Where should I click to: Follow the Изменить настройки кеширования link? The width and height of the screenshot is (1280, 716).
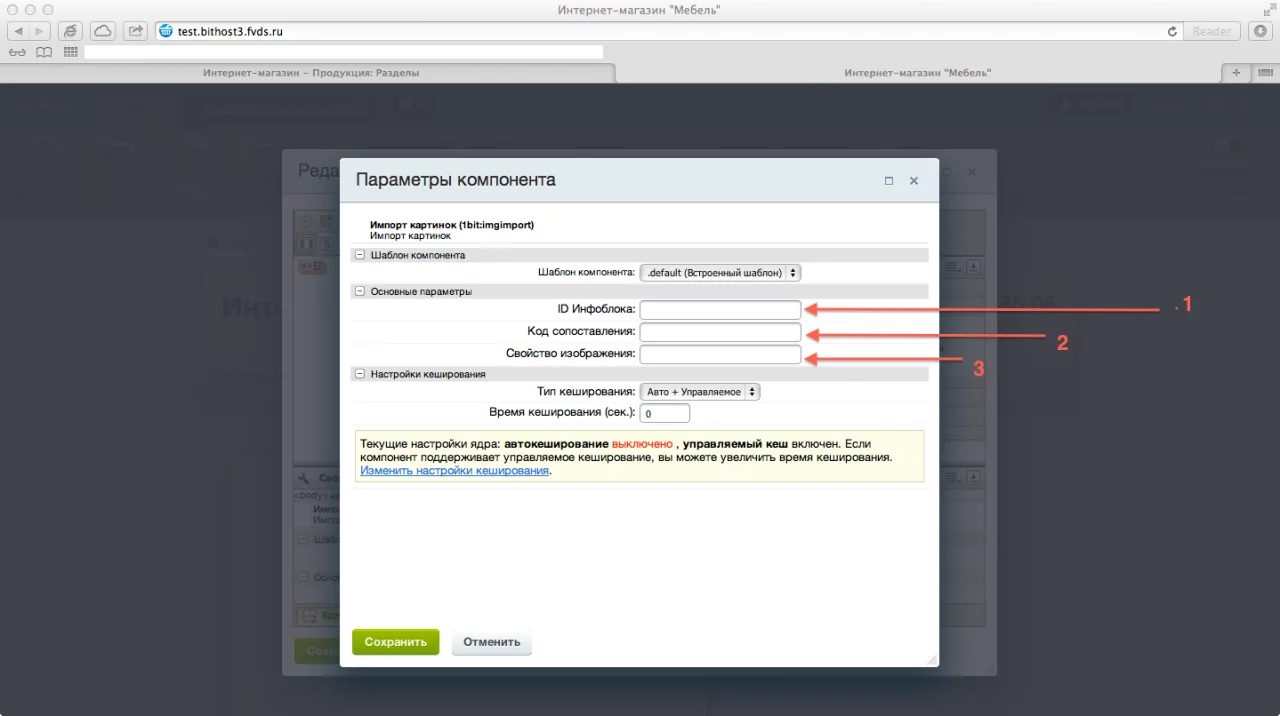[x=454, y=470]
